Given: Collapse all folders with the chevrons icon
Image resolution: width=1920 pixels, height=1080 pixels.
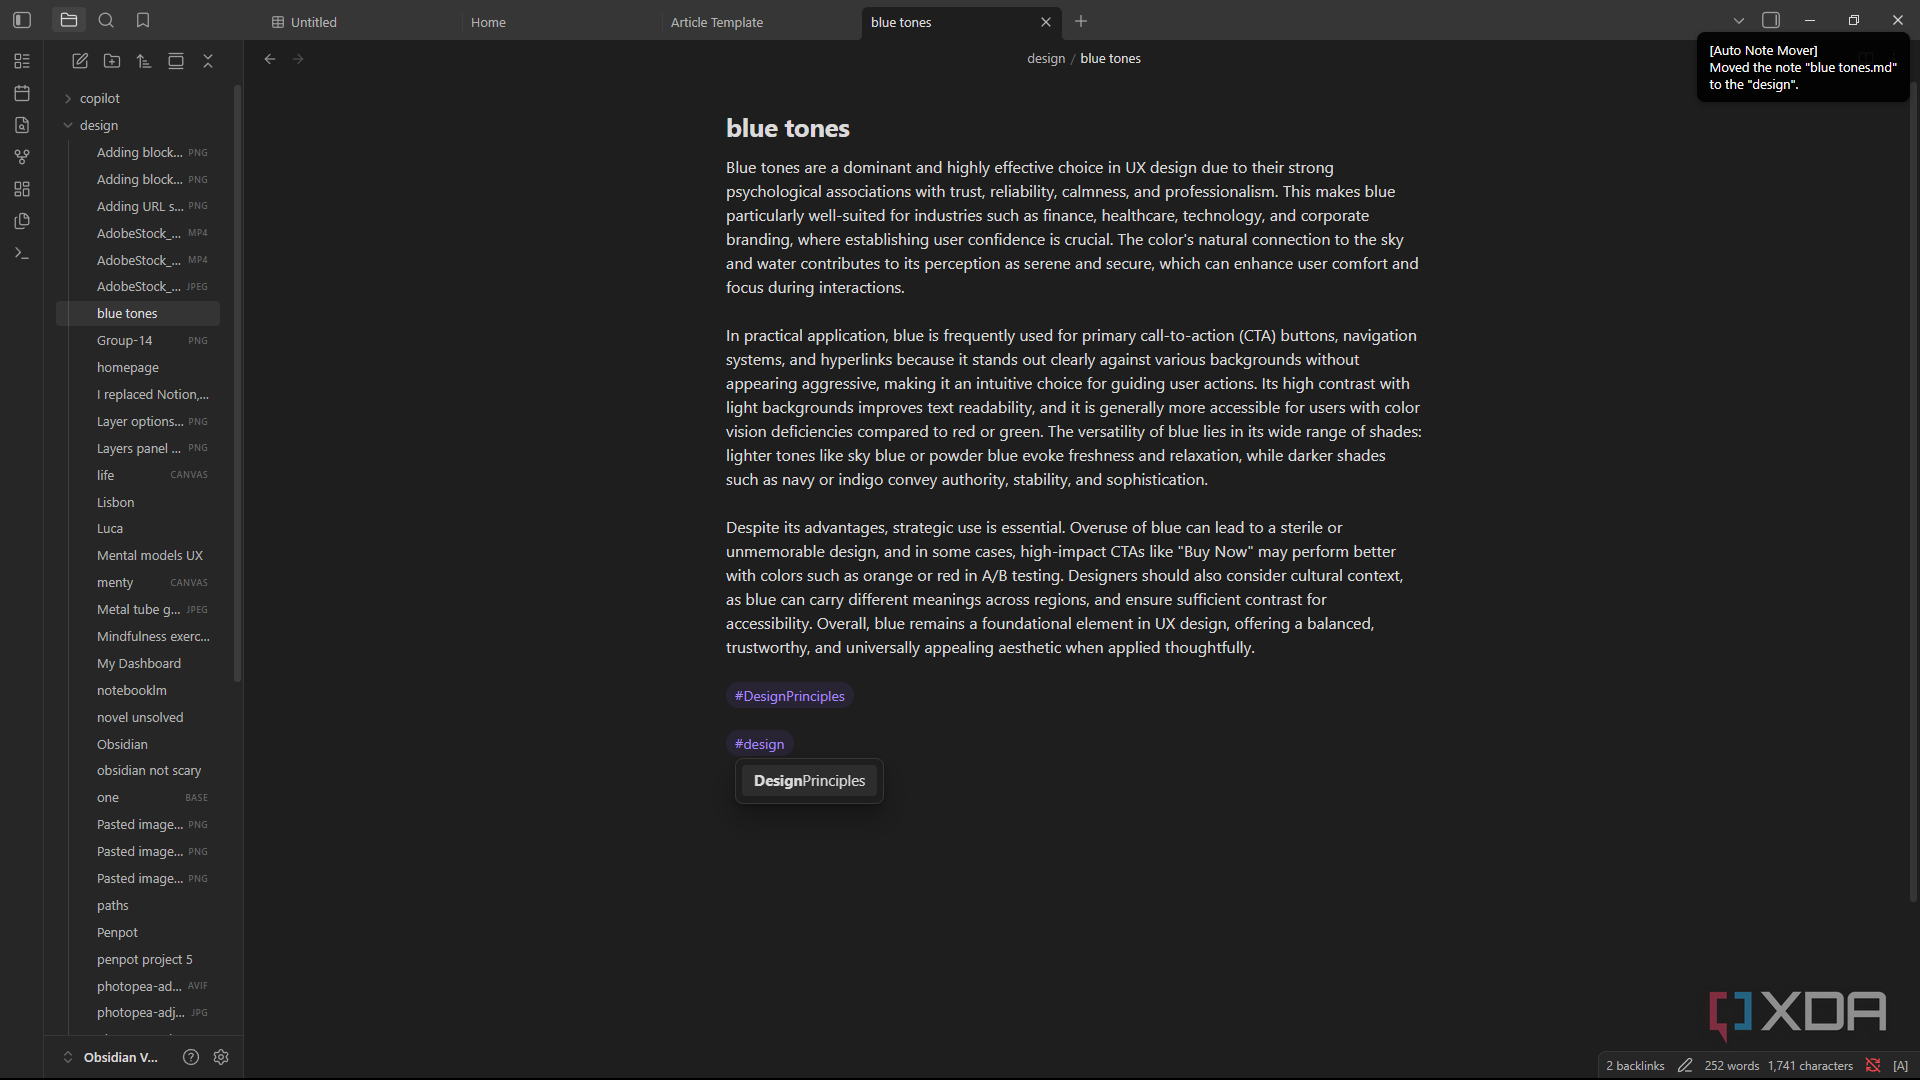Looking at the screenshot, I should pos(208,61).
